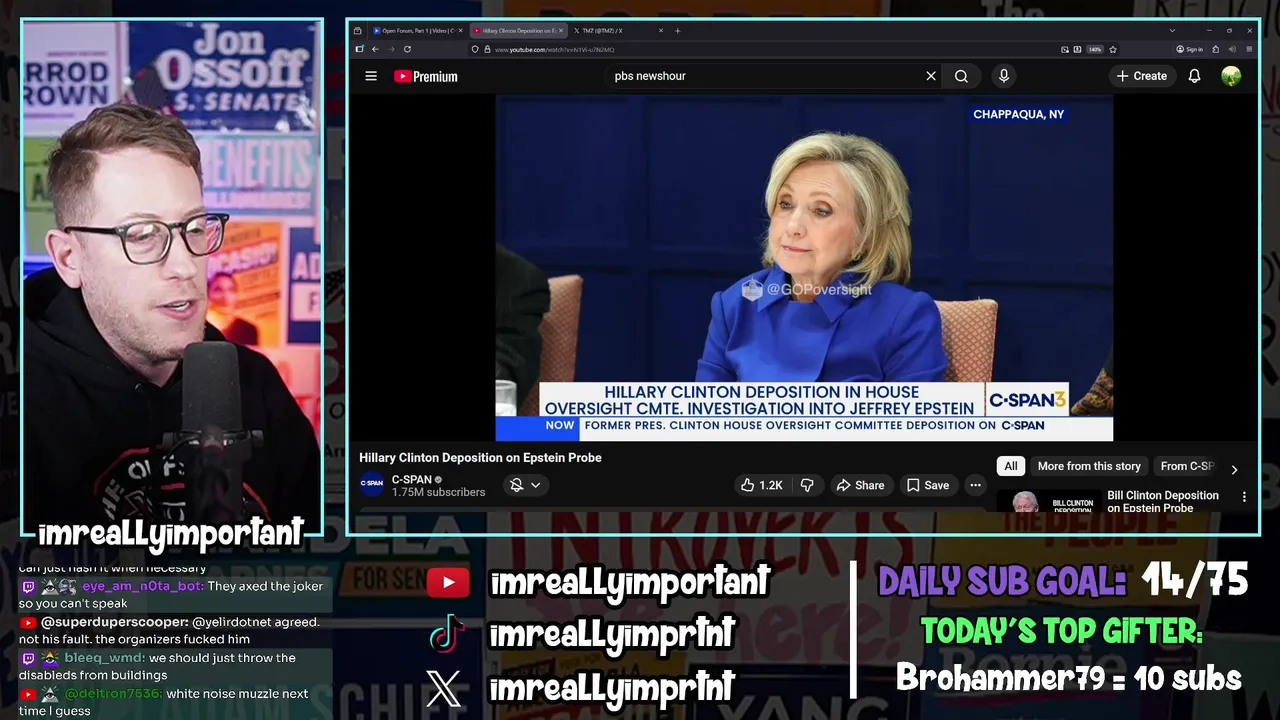Open the C-SPAN channel avatar
Screen dimensions: 1280x720
[x=372, y=484]
